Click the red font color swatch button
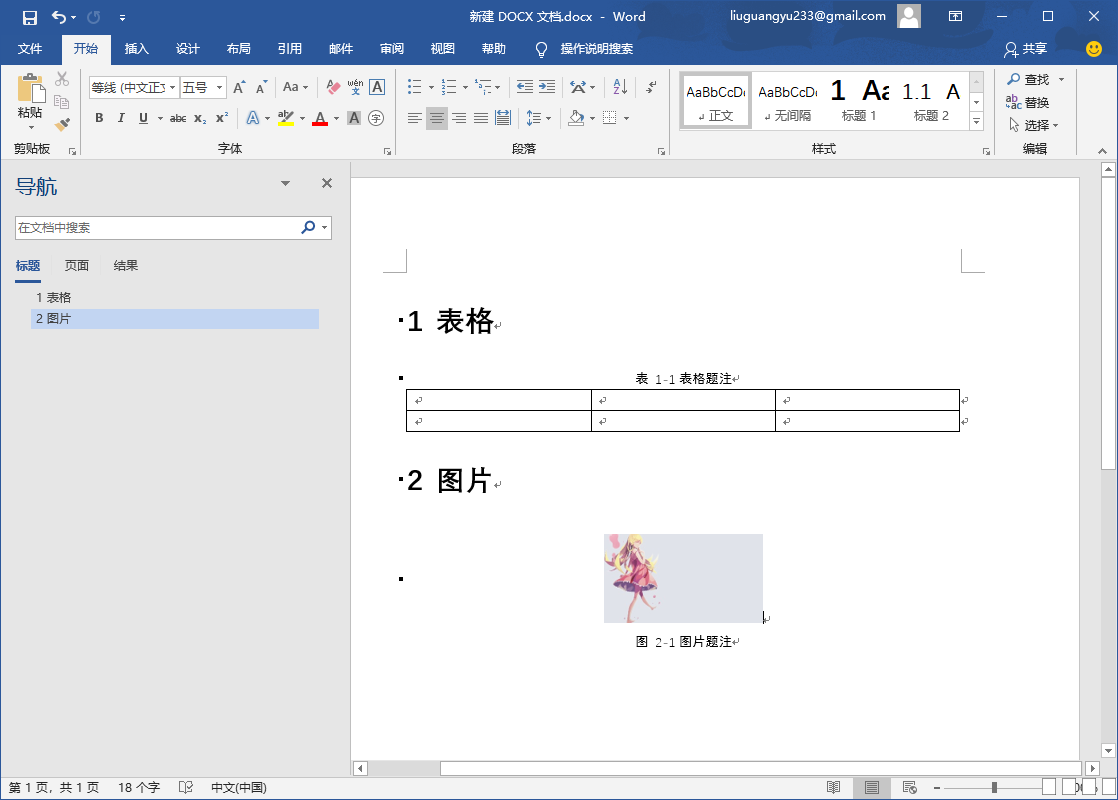 (320, 118)
